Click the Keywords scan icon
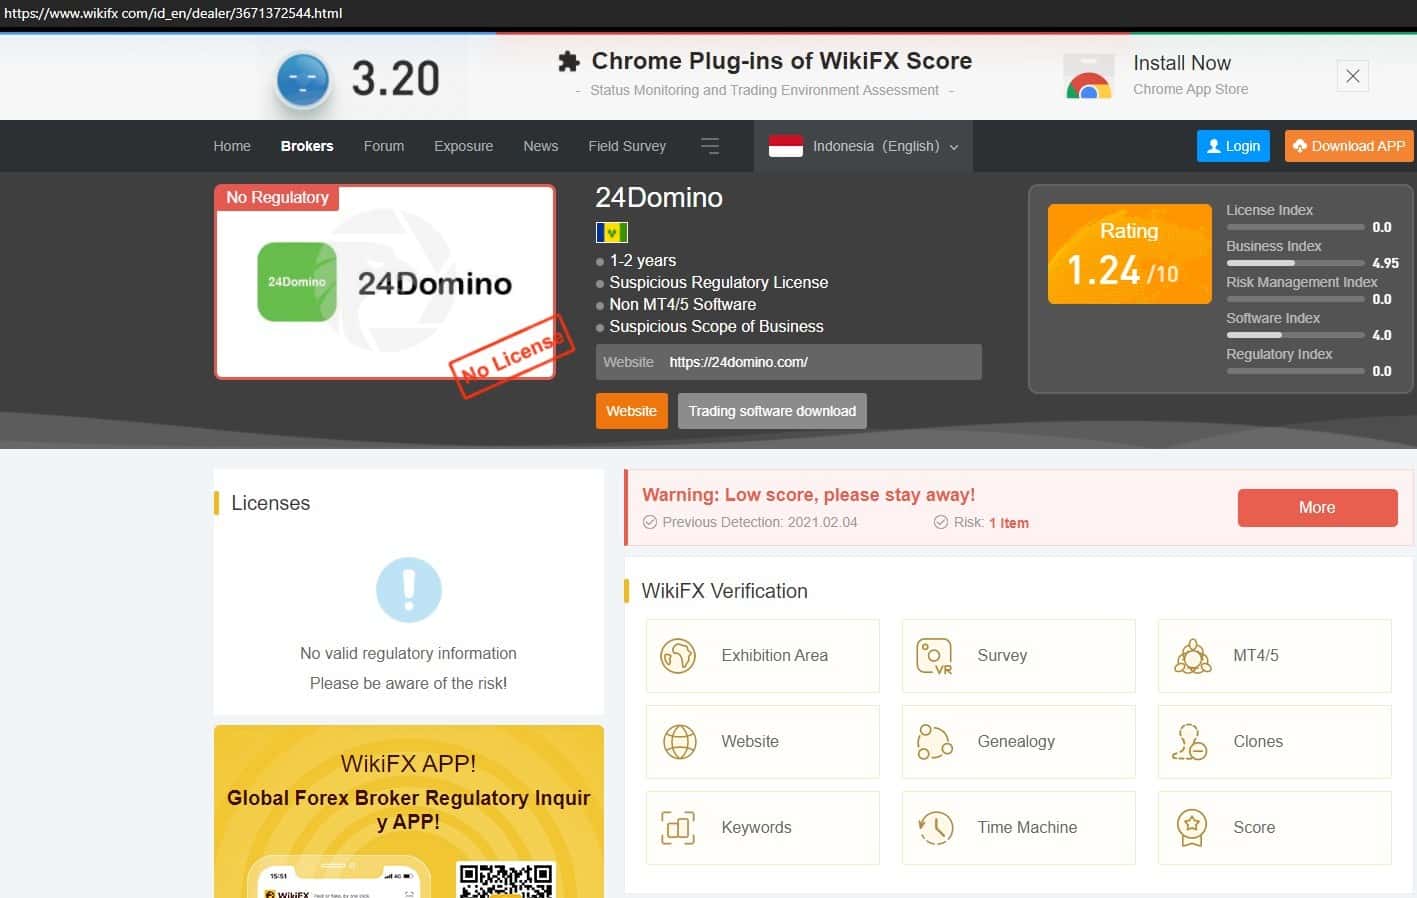This screenshot has width=1417, height=898. 678,828
